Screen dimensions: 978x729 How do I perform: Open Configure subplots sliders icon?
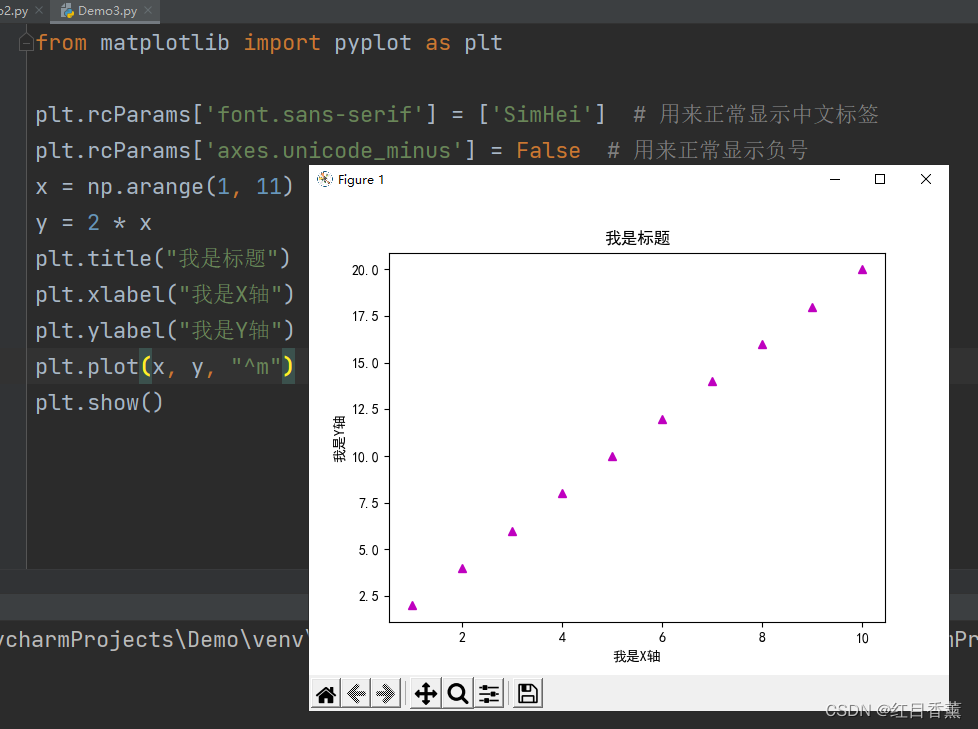click(490, 693)
